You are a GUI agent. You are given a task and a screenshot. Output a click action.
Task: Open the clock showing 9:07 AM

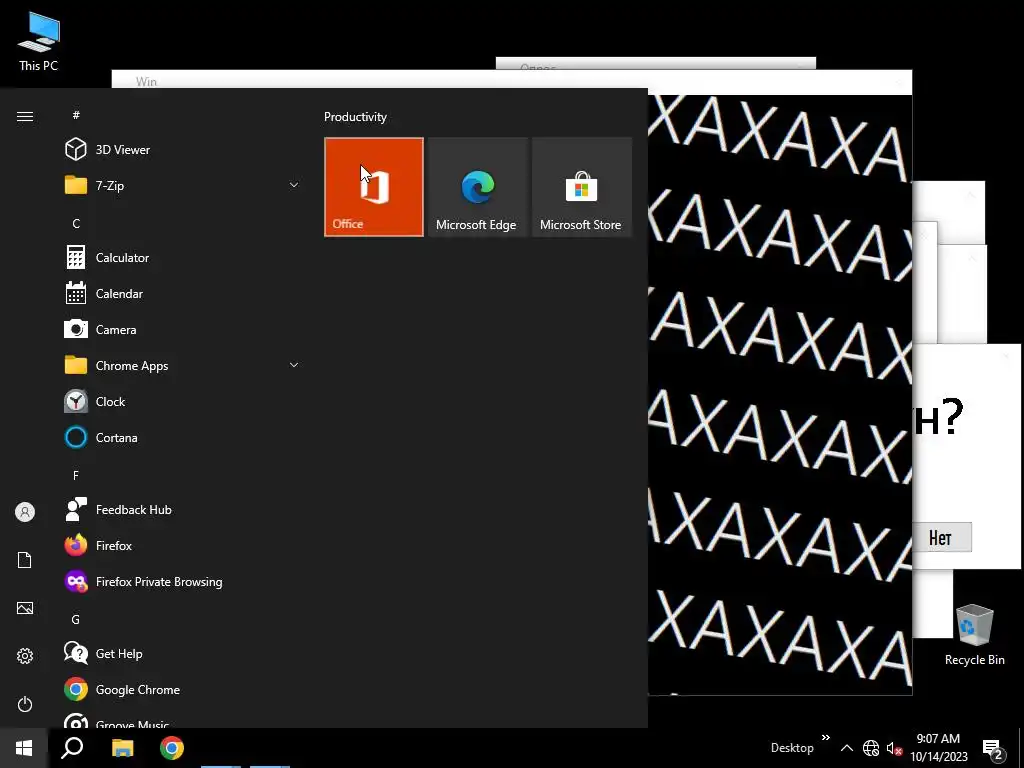tap(938, 748)
